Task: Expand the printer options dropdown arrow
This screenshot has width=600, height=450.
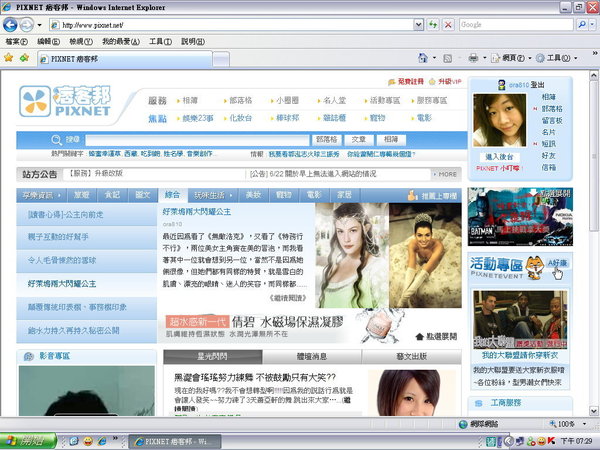Action: click(484, 58)
